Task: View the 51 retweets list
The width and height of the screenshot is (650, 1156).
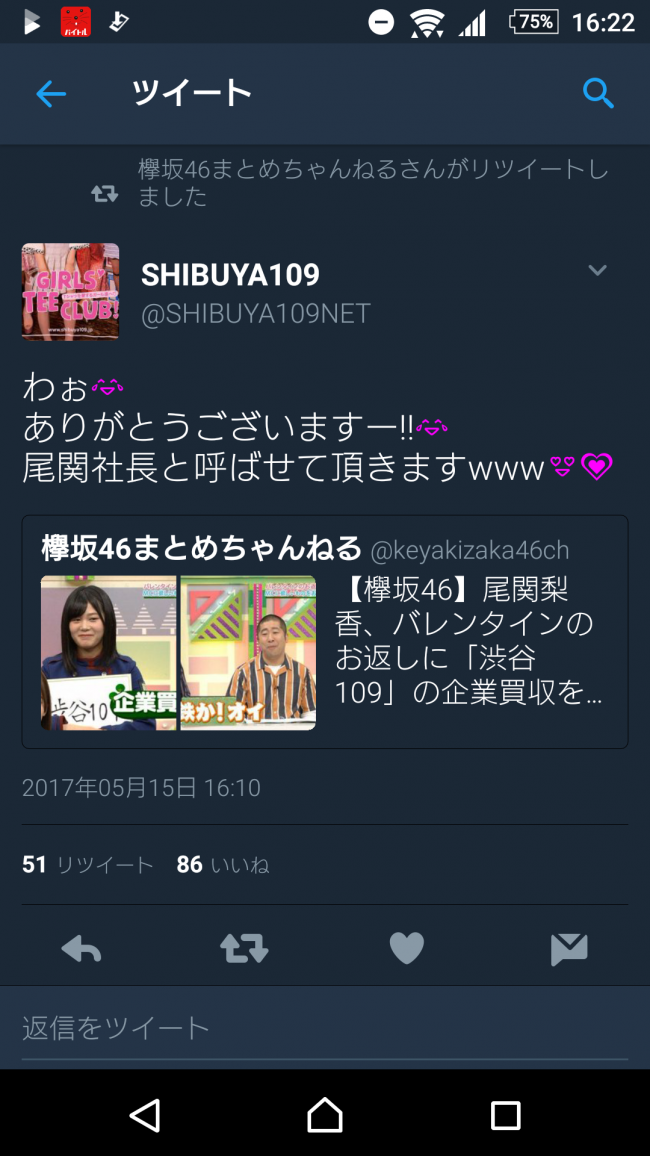Action: click(88, 864)
